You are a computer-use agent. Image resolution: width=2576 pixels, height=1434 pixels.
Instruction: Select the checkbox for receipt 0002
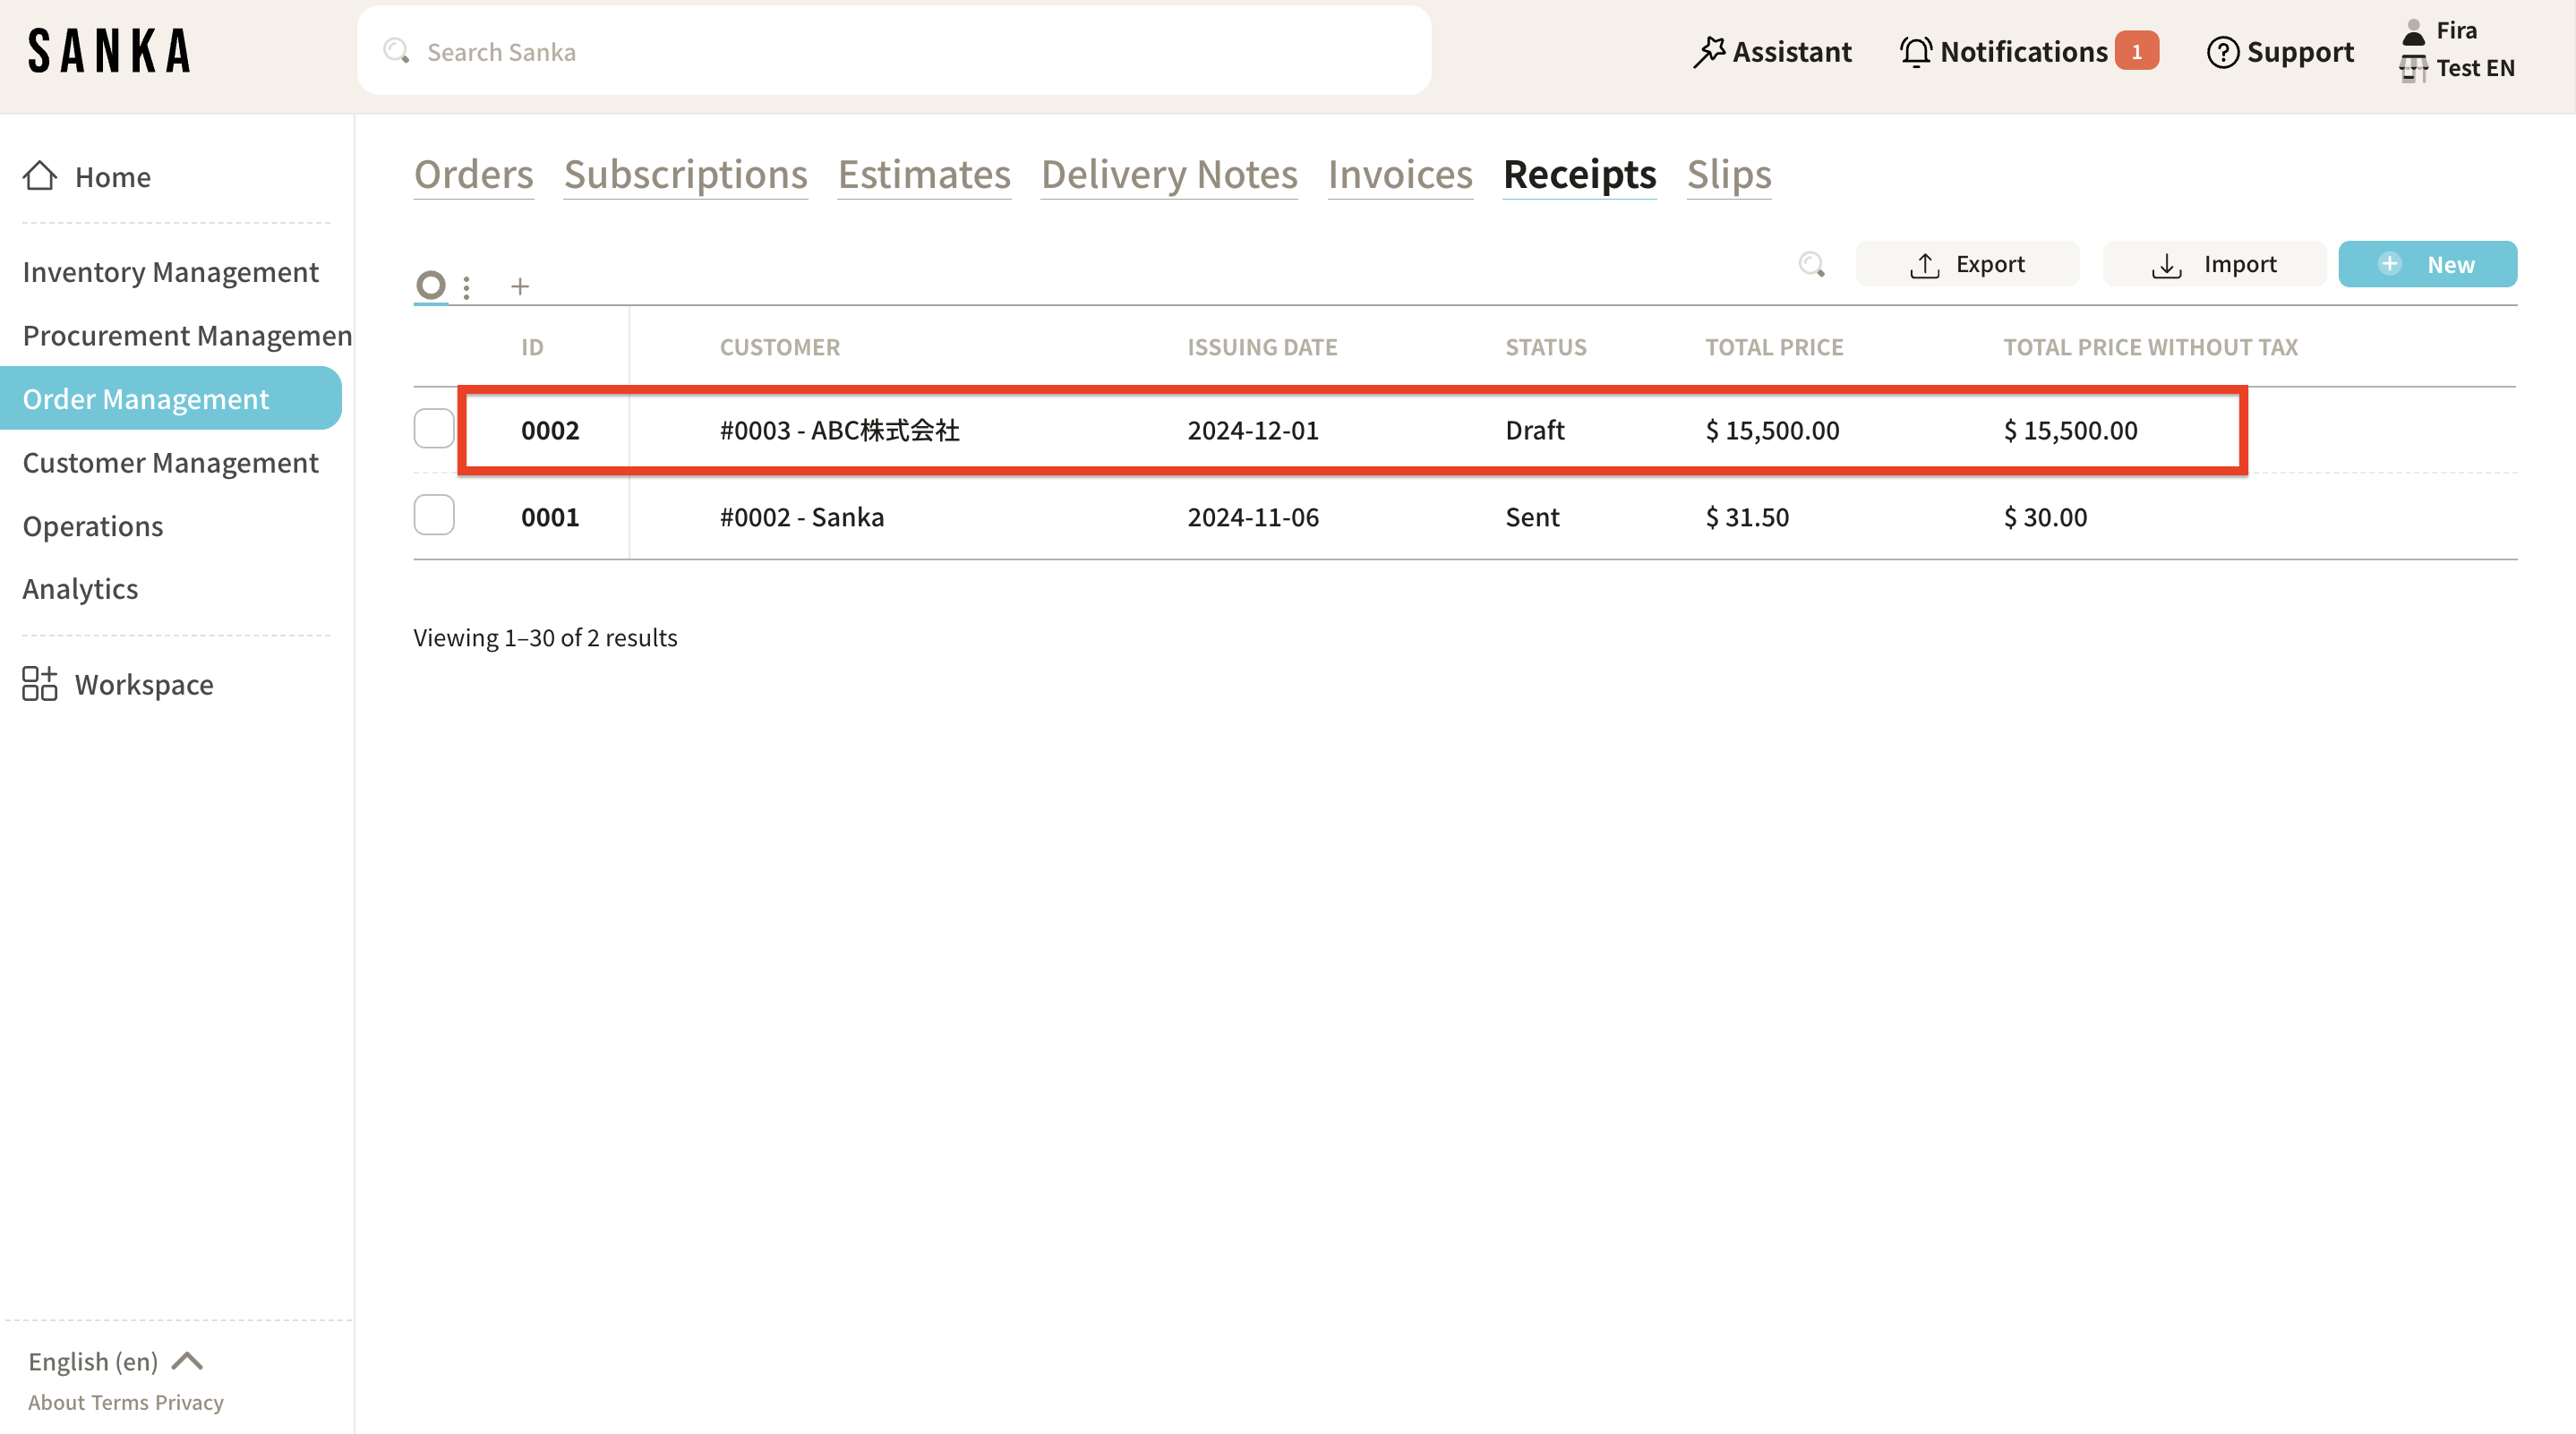[x=434, y=429]
